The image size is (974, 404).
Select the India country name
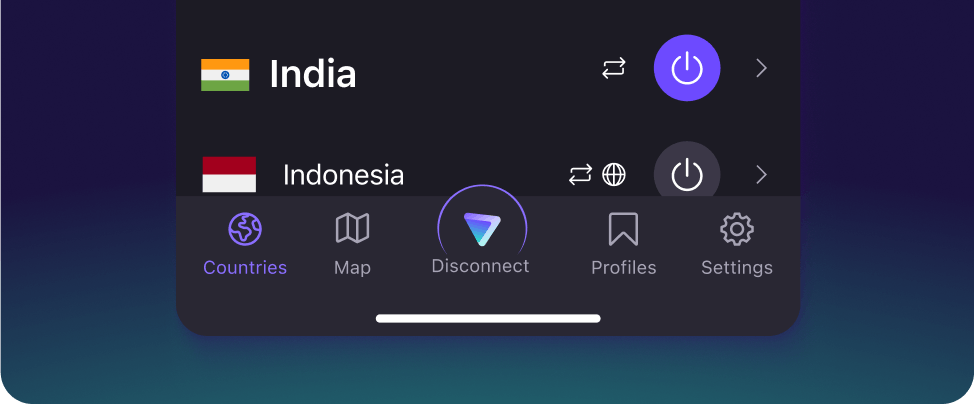coord(312,75)
